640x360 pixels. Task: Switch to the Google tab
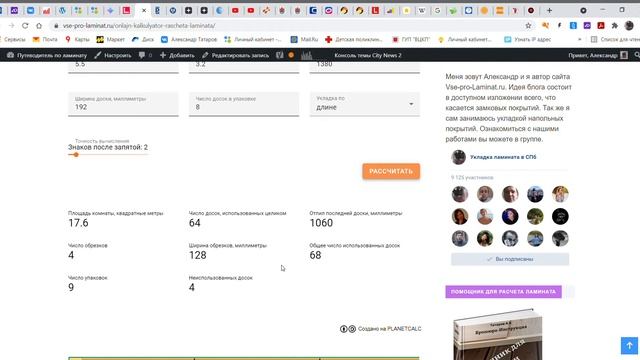pos(437,11)
